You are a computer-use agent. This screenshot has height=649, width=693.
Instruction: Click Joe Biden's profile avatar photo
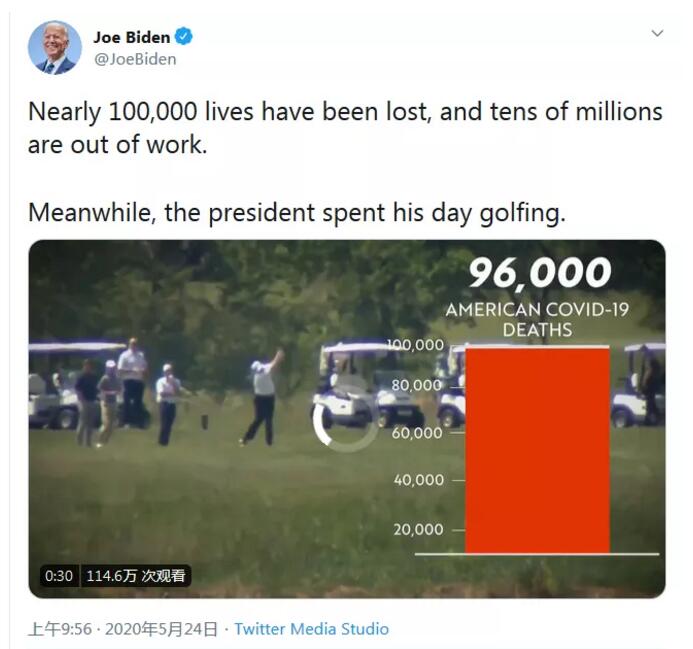[x=54, y=47]
